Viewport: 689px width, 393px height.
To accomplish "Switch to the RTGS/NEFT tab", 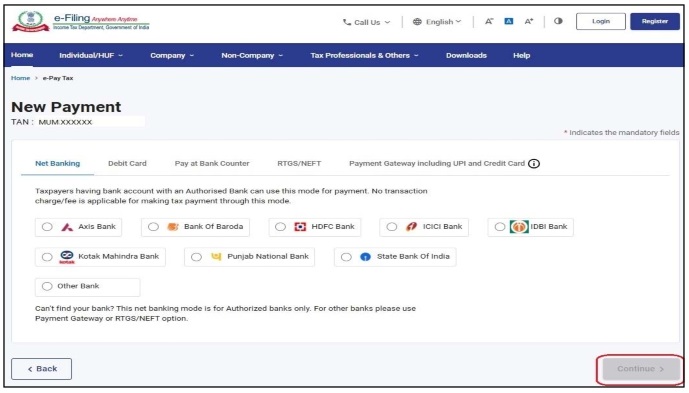I will [x=299, y=164].
